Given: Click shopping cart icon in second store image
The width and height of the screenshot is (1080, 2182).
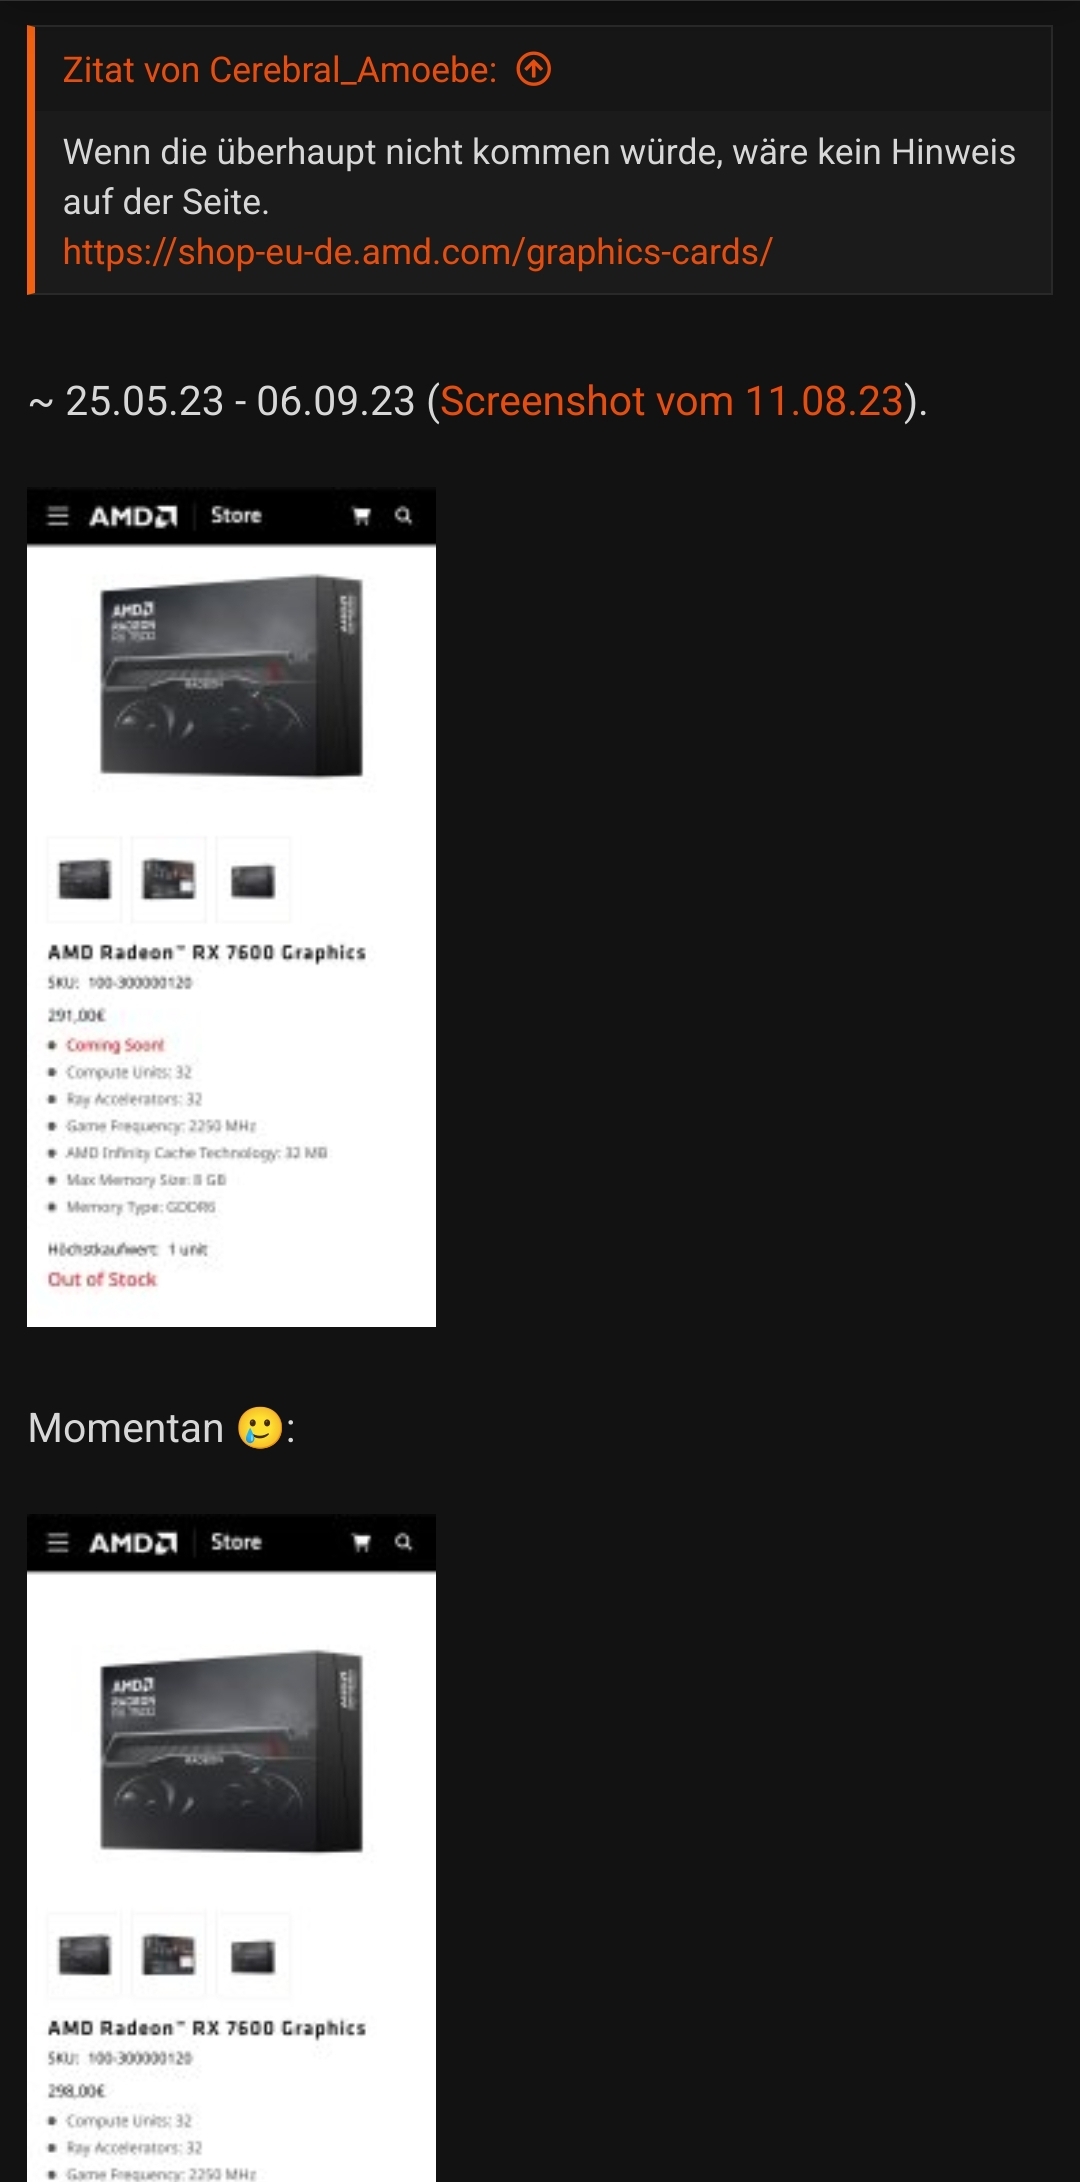Looking at the screenshot, I should point(362,1542).
